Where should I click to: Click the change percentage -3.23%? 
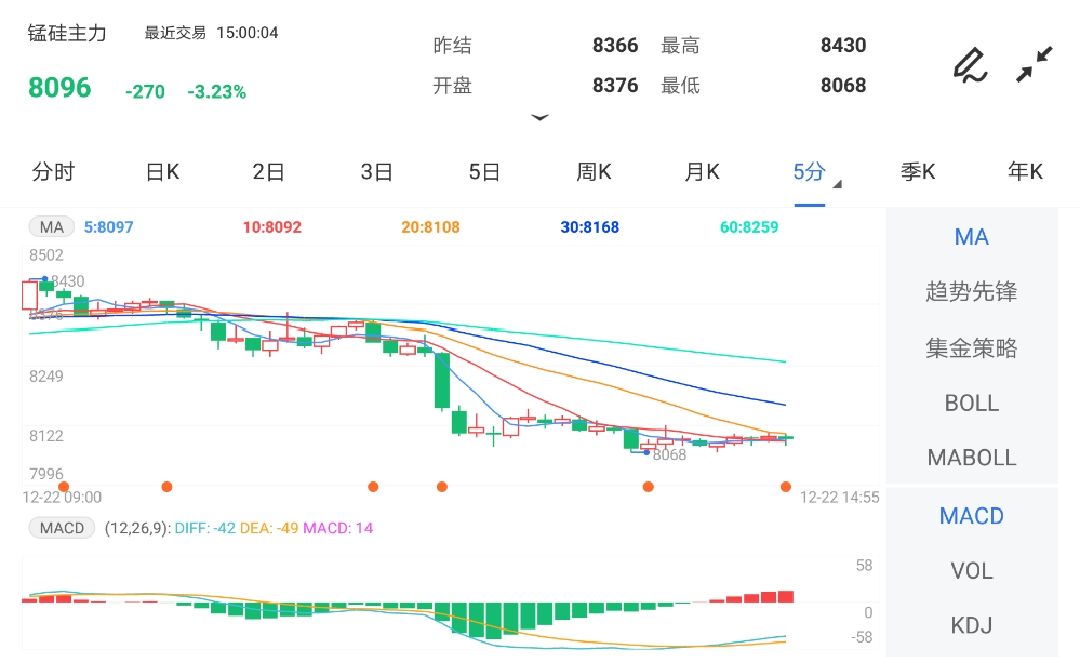pos(216,92)
